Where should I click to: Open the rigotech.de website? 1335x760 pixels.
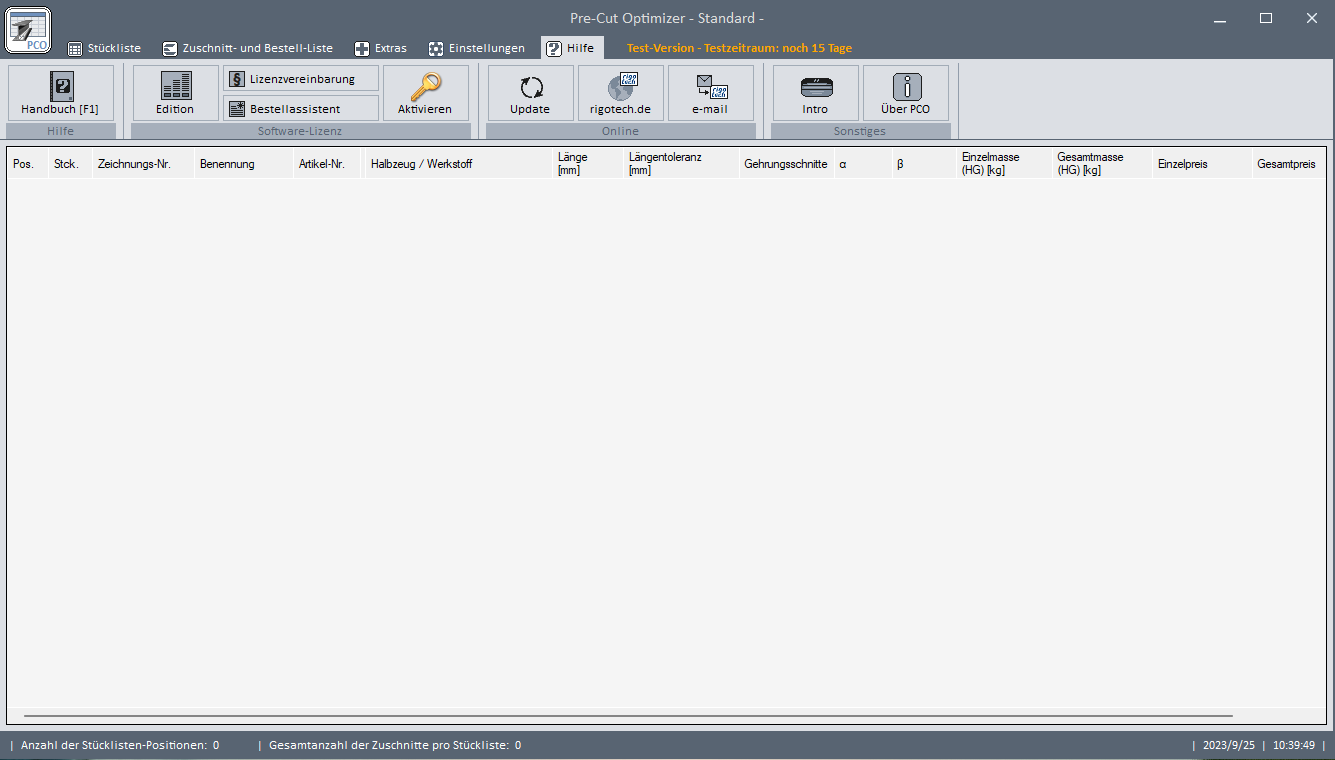pos(621,93)
